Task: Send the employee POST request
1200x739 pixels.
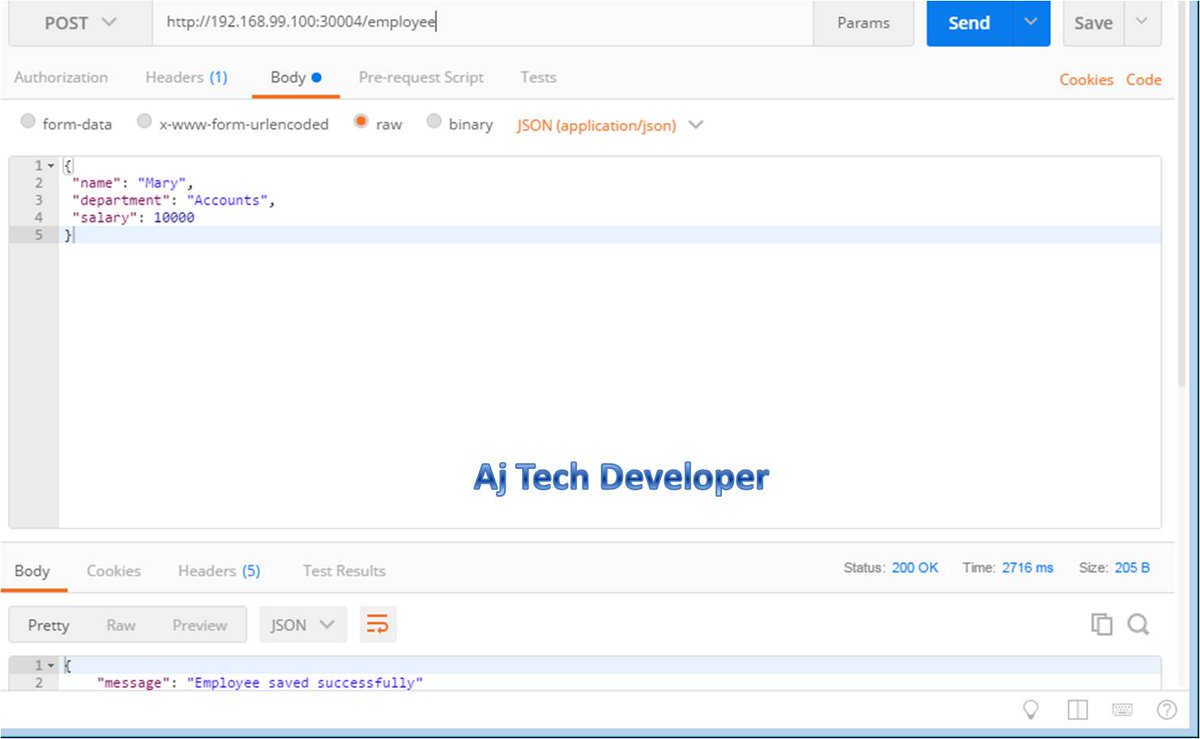Action: click(x=967, y=22)
